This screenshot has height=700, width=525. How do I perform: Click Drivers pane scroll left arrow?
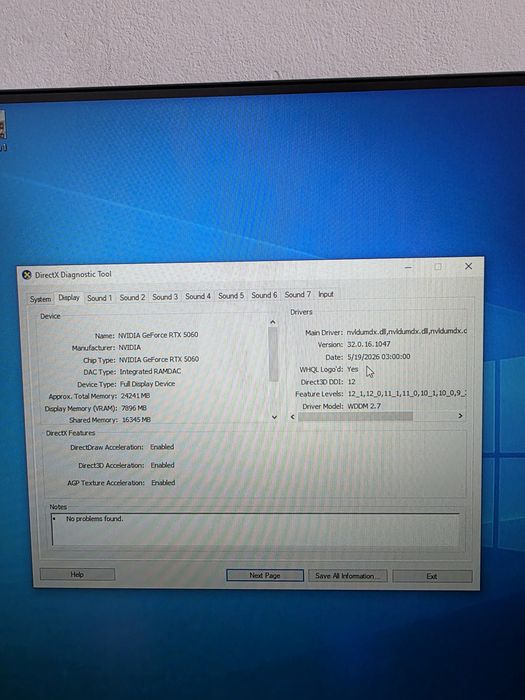coord(293,417)
